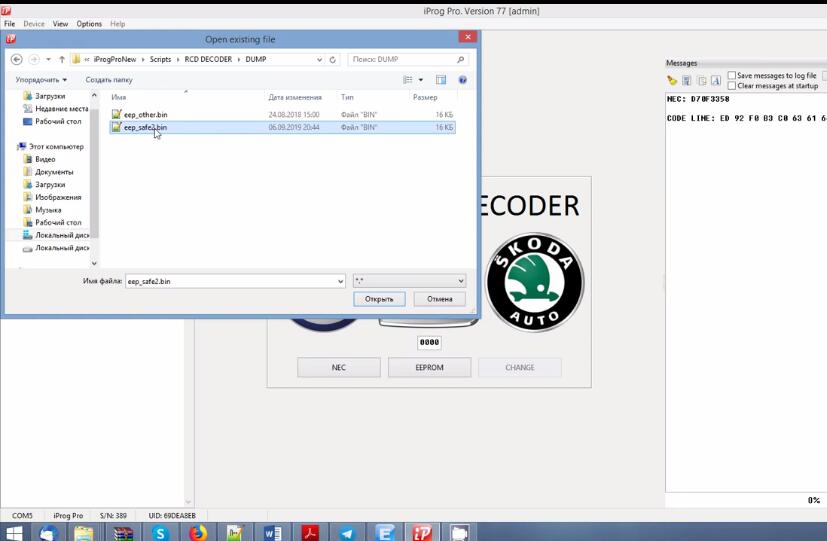The width and height of the screenshot is (827, 541).
Task: Open File Explorer from the taskbar
Action: pos(83,533)
